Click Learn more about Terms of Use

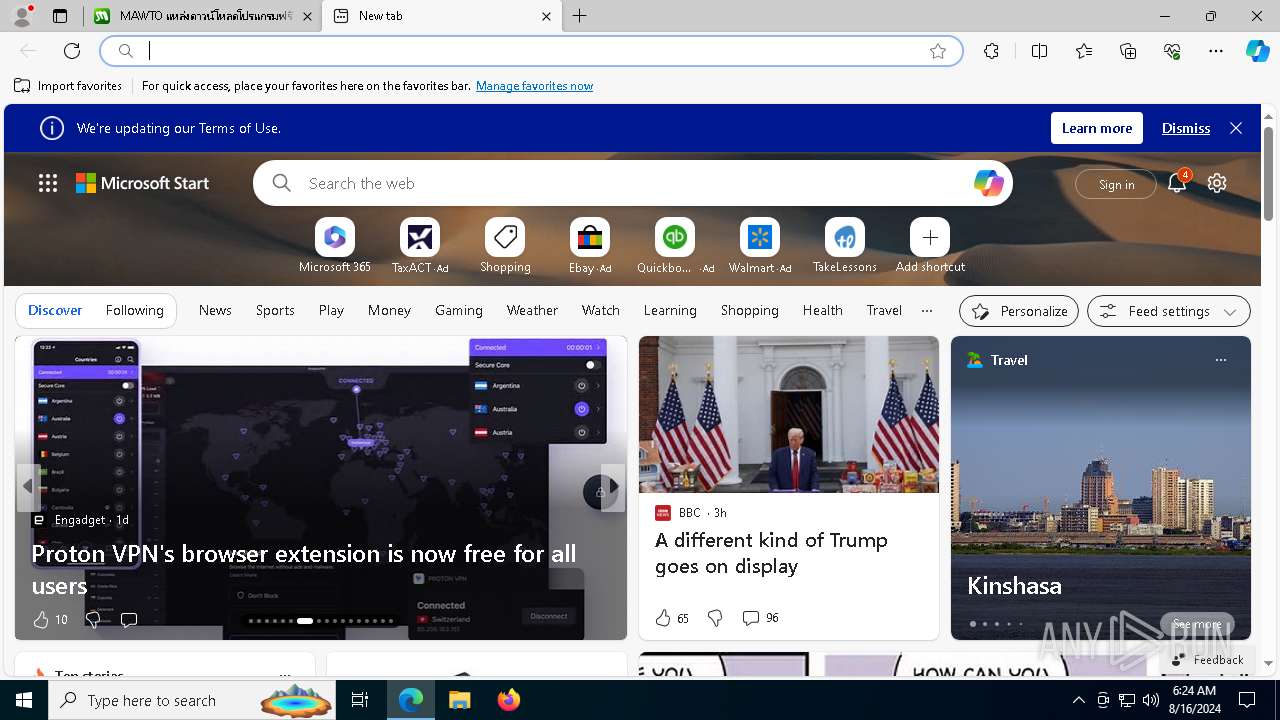point(1096,128)
